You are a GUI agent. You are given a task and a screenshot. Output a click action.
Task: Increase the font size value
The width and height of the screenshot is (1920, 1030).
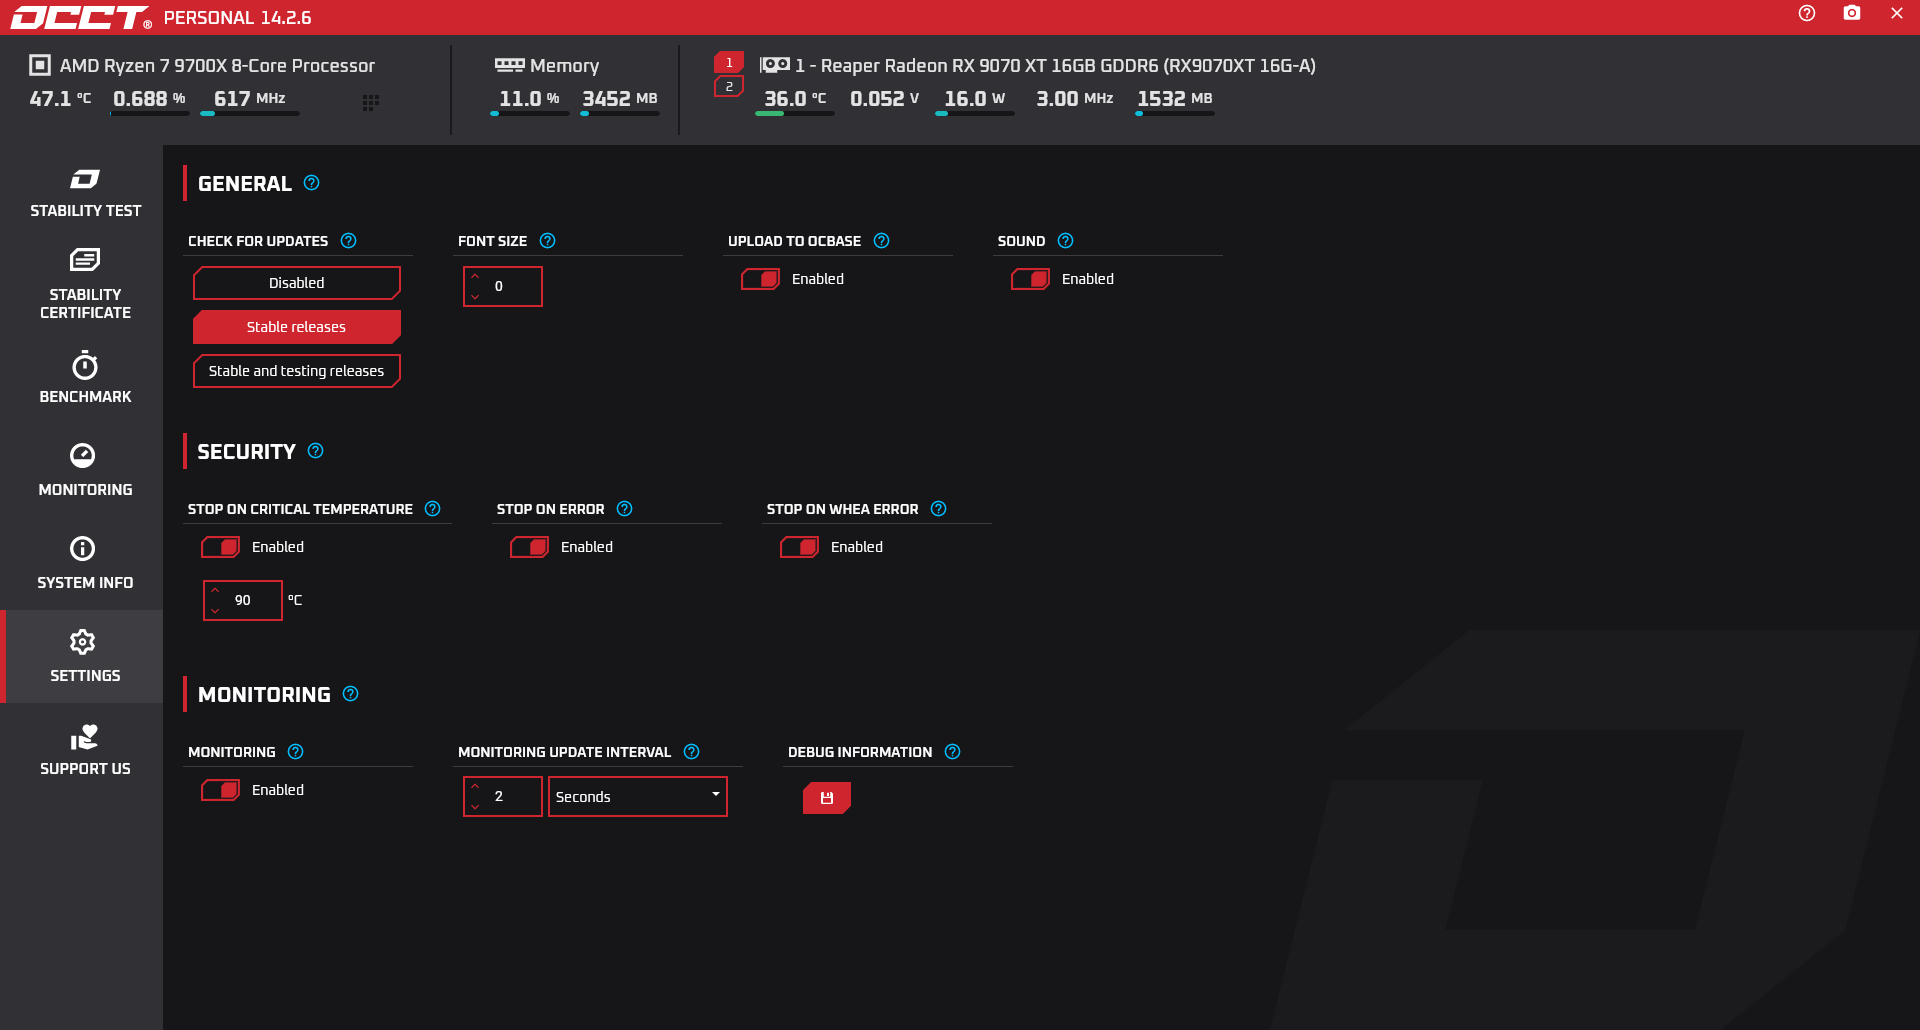coord(475,276)
